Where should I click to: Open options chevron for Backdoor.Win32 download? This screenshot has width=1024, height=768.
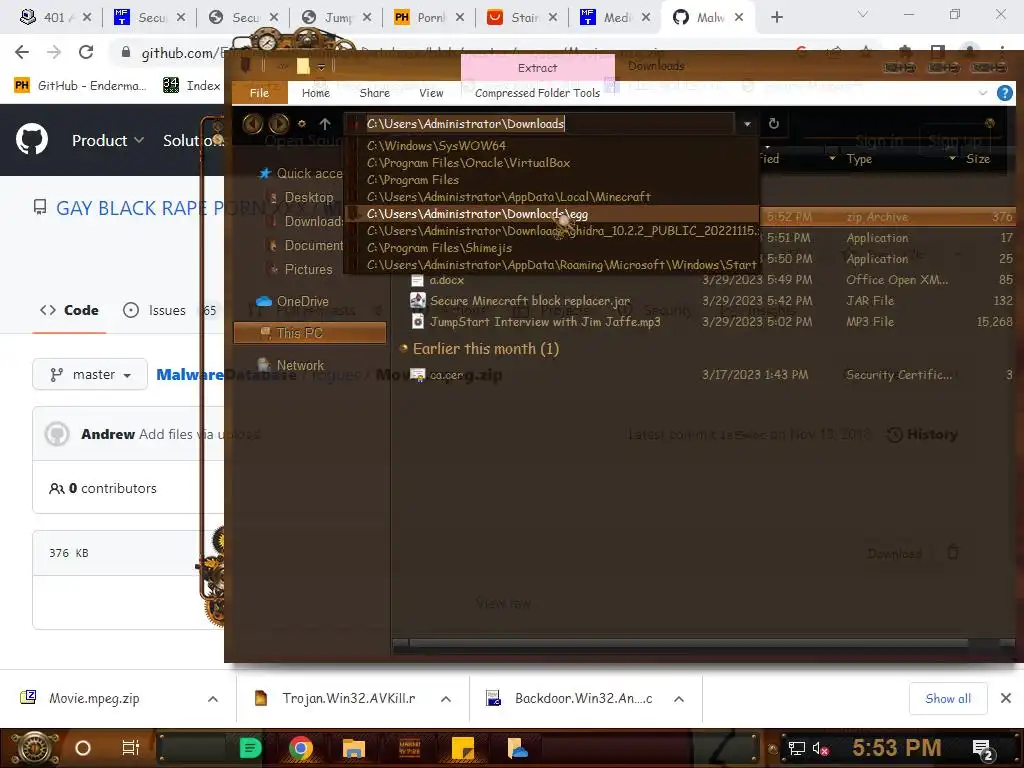[679, 699]
